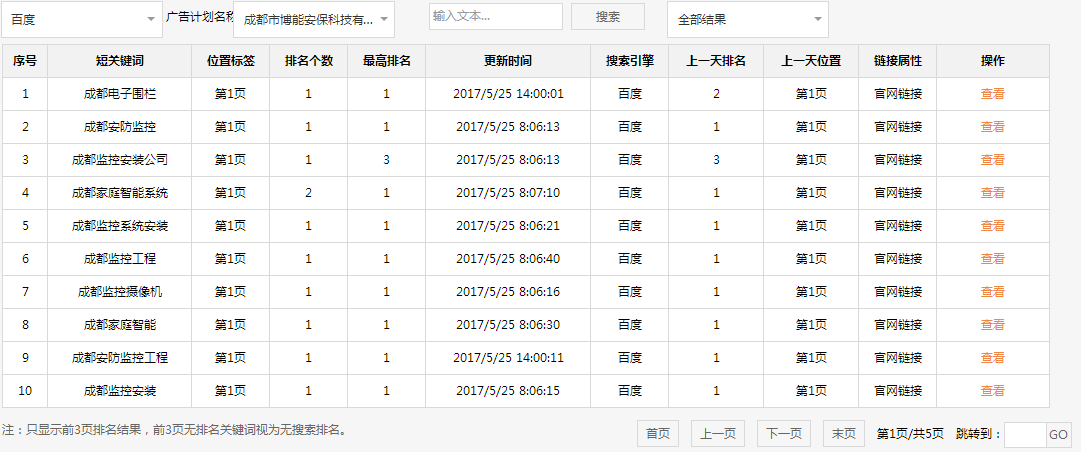Click the 搜索 button

pyautogui.click(x=607, y=17)
